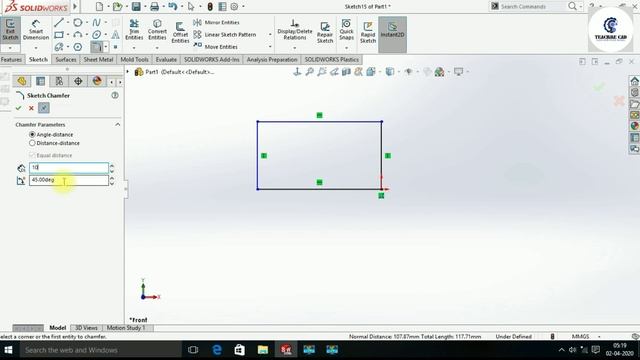Click the distance field spinner arrows
The height and width of the screenshot is (360, 640).
tap(112, 168)
